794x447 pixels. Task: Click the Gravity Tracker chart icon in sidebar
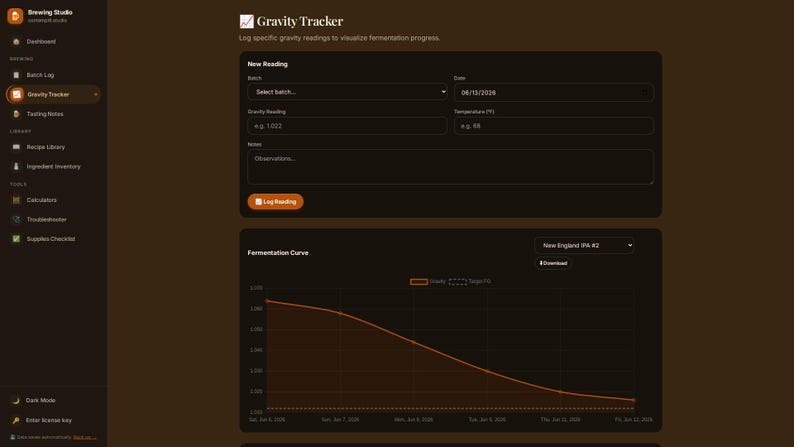click(x=17, y=94)
